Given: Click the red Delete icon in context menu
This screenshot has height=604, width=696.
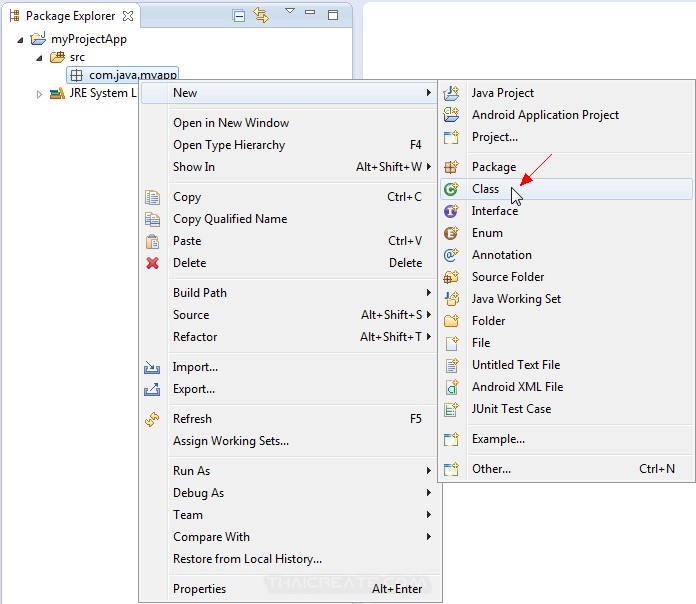Looking at the screenshot, I should [152, 263].
